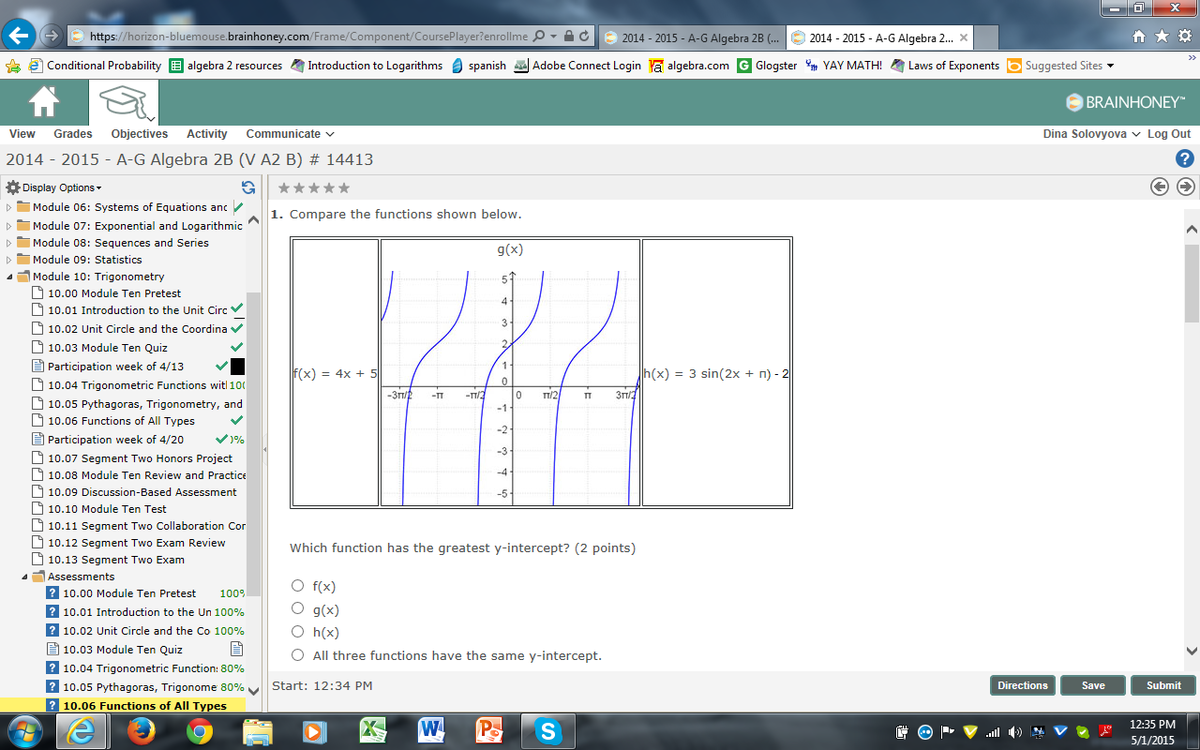Image resolution: width=1200 pixels, height=750 pixels.
Task: Click Log Out link
Action: 1169,133
